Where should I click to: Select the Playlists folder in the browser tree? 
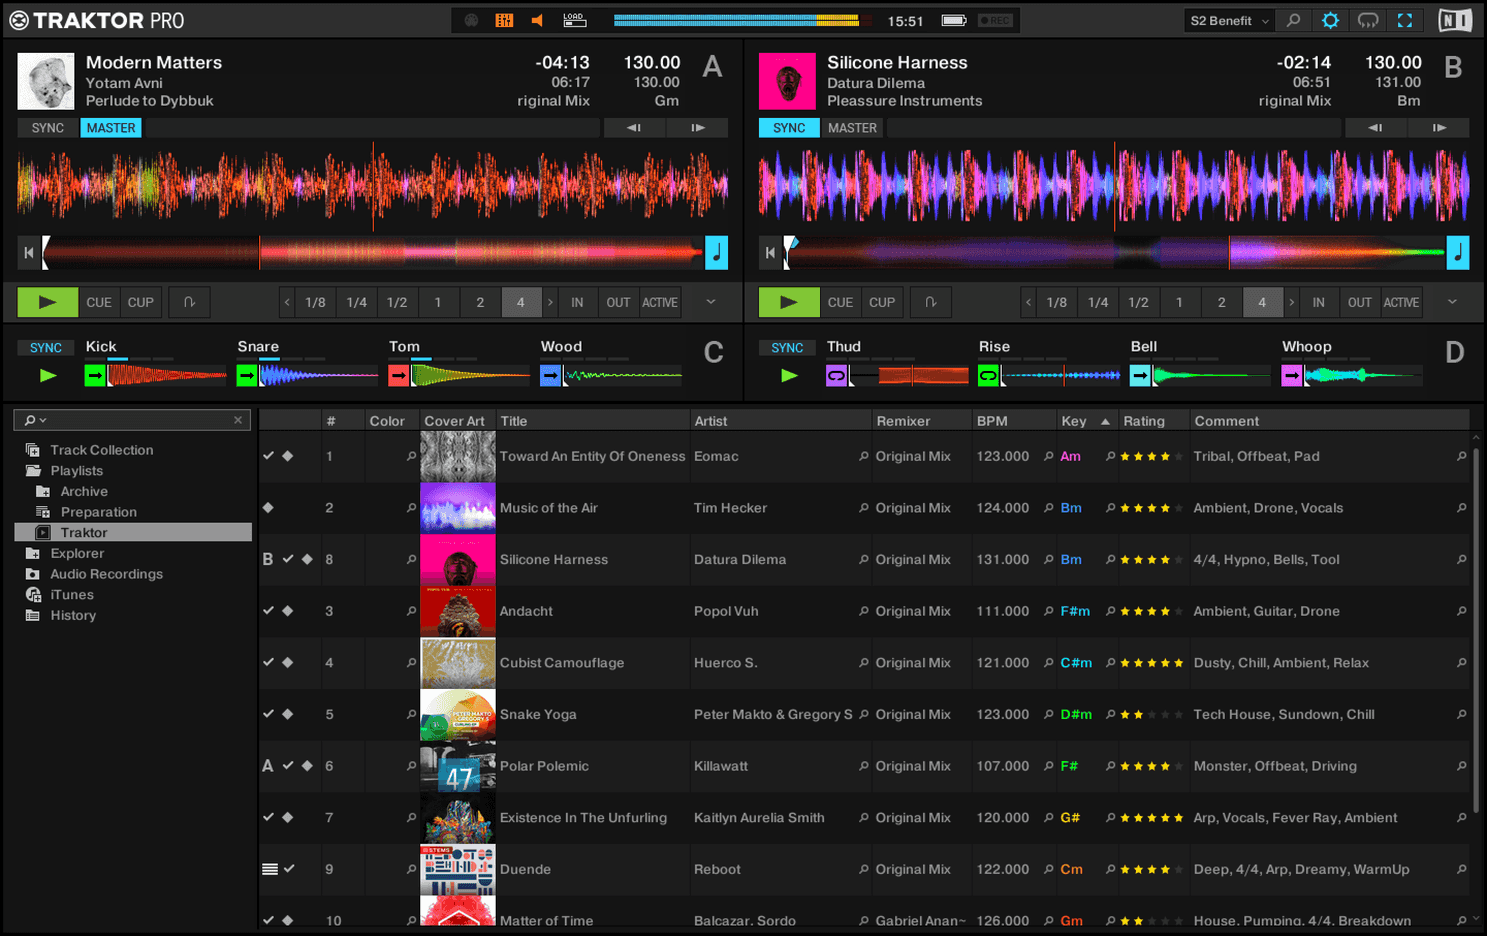point(77,470)
